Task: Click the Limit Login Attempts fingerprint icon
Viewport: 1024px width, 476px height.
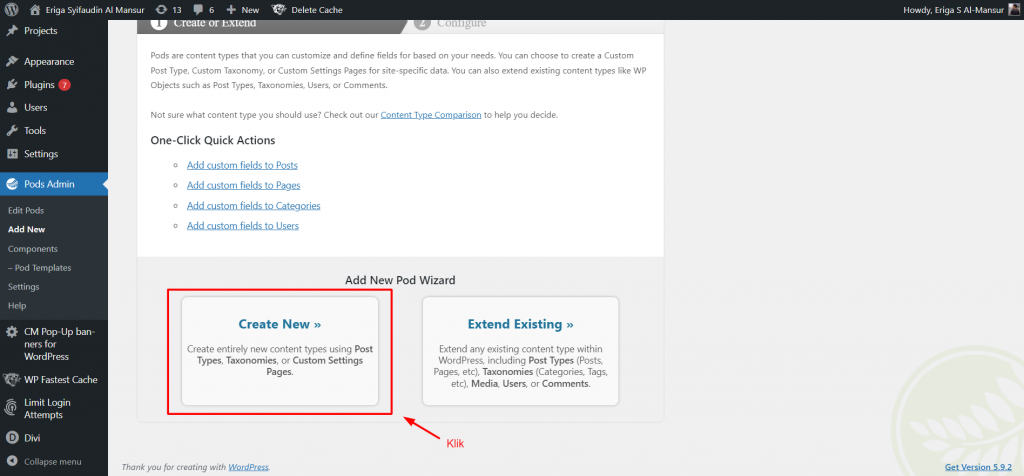Action: (12, 408)
